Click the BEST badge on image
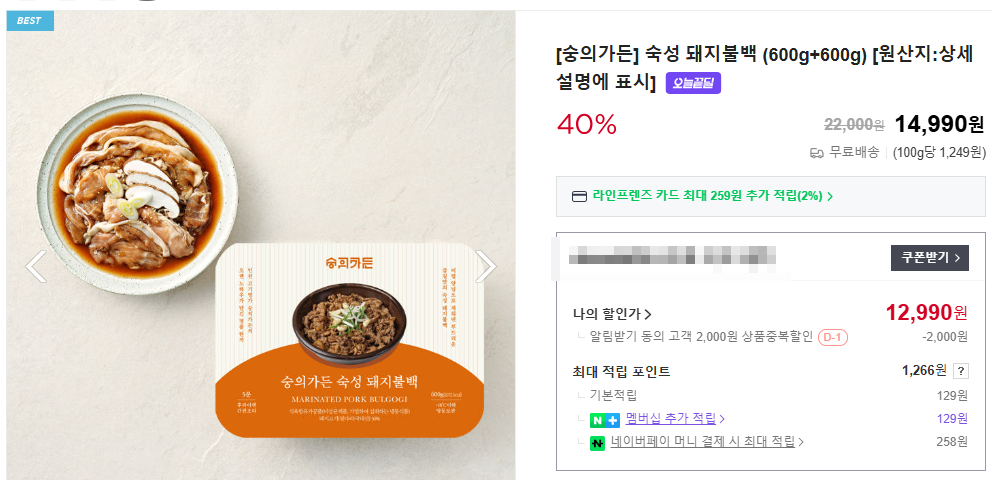992x480 pixels. click(x=28, y=20)
